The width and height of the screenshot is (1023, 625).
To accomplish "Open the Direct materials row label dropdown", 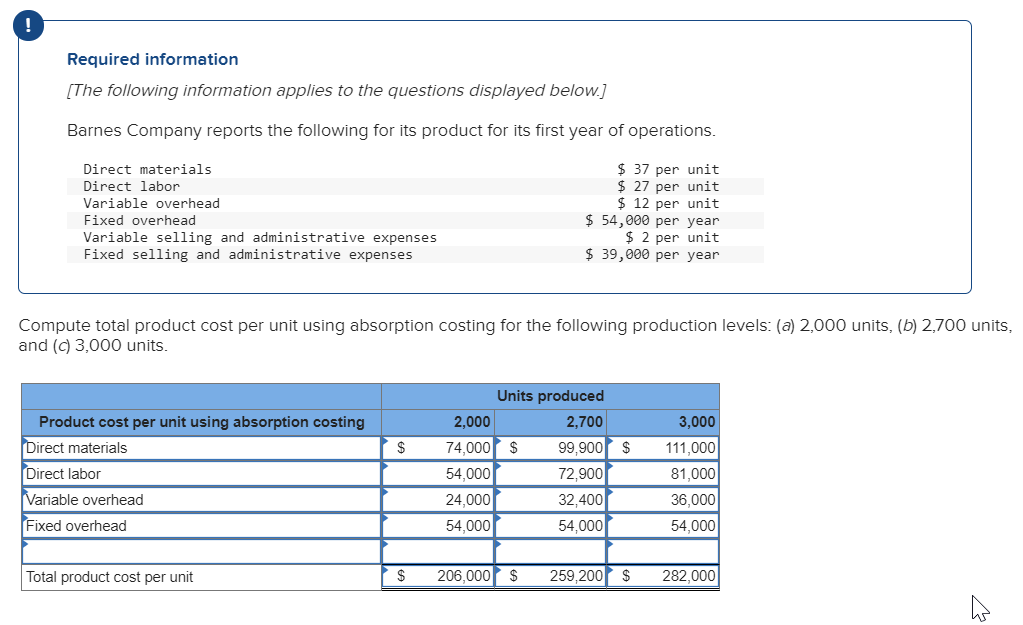I will pyautogui.click(x=201, y=448).
